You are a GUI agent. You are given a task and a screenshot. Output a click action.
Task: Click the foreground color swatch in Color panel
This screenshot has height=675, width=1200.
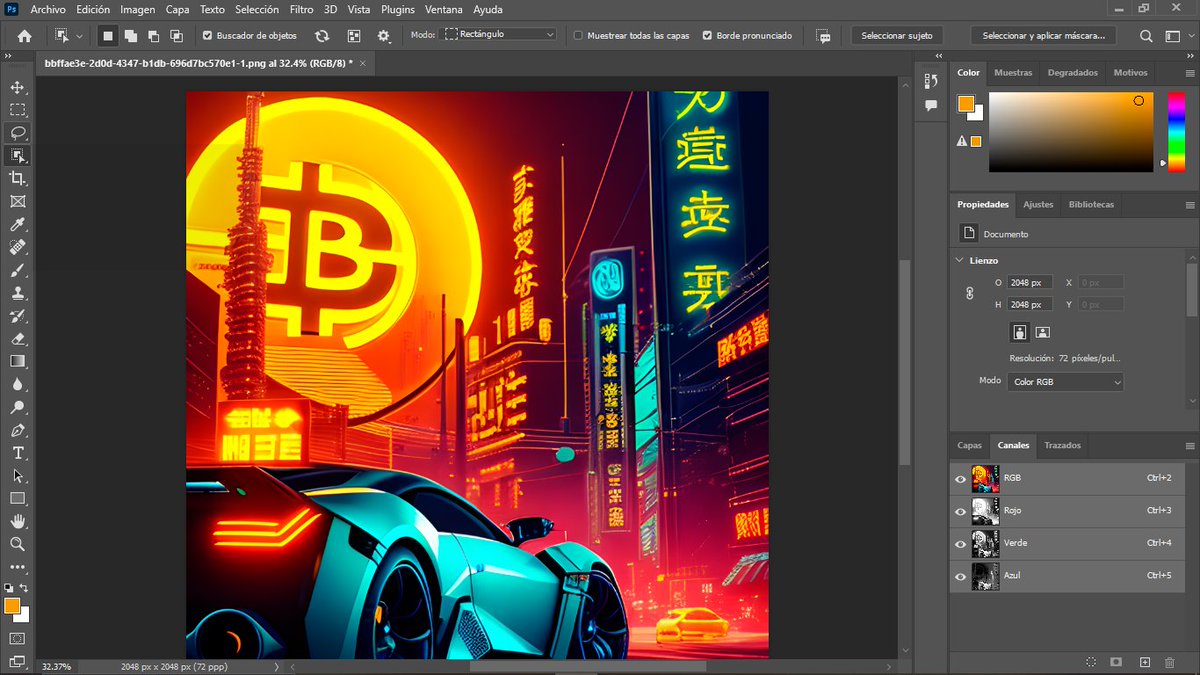tap(966, 103)
